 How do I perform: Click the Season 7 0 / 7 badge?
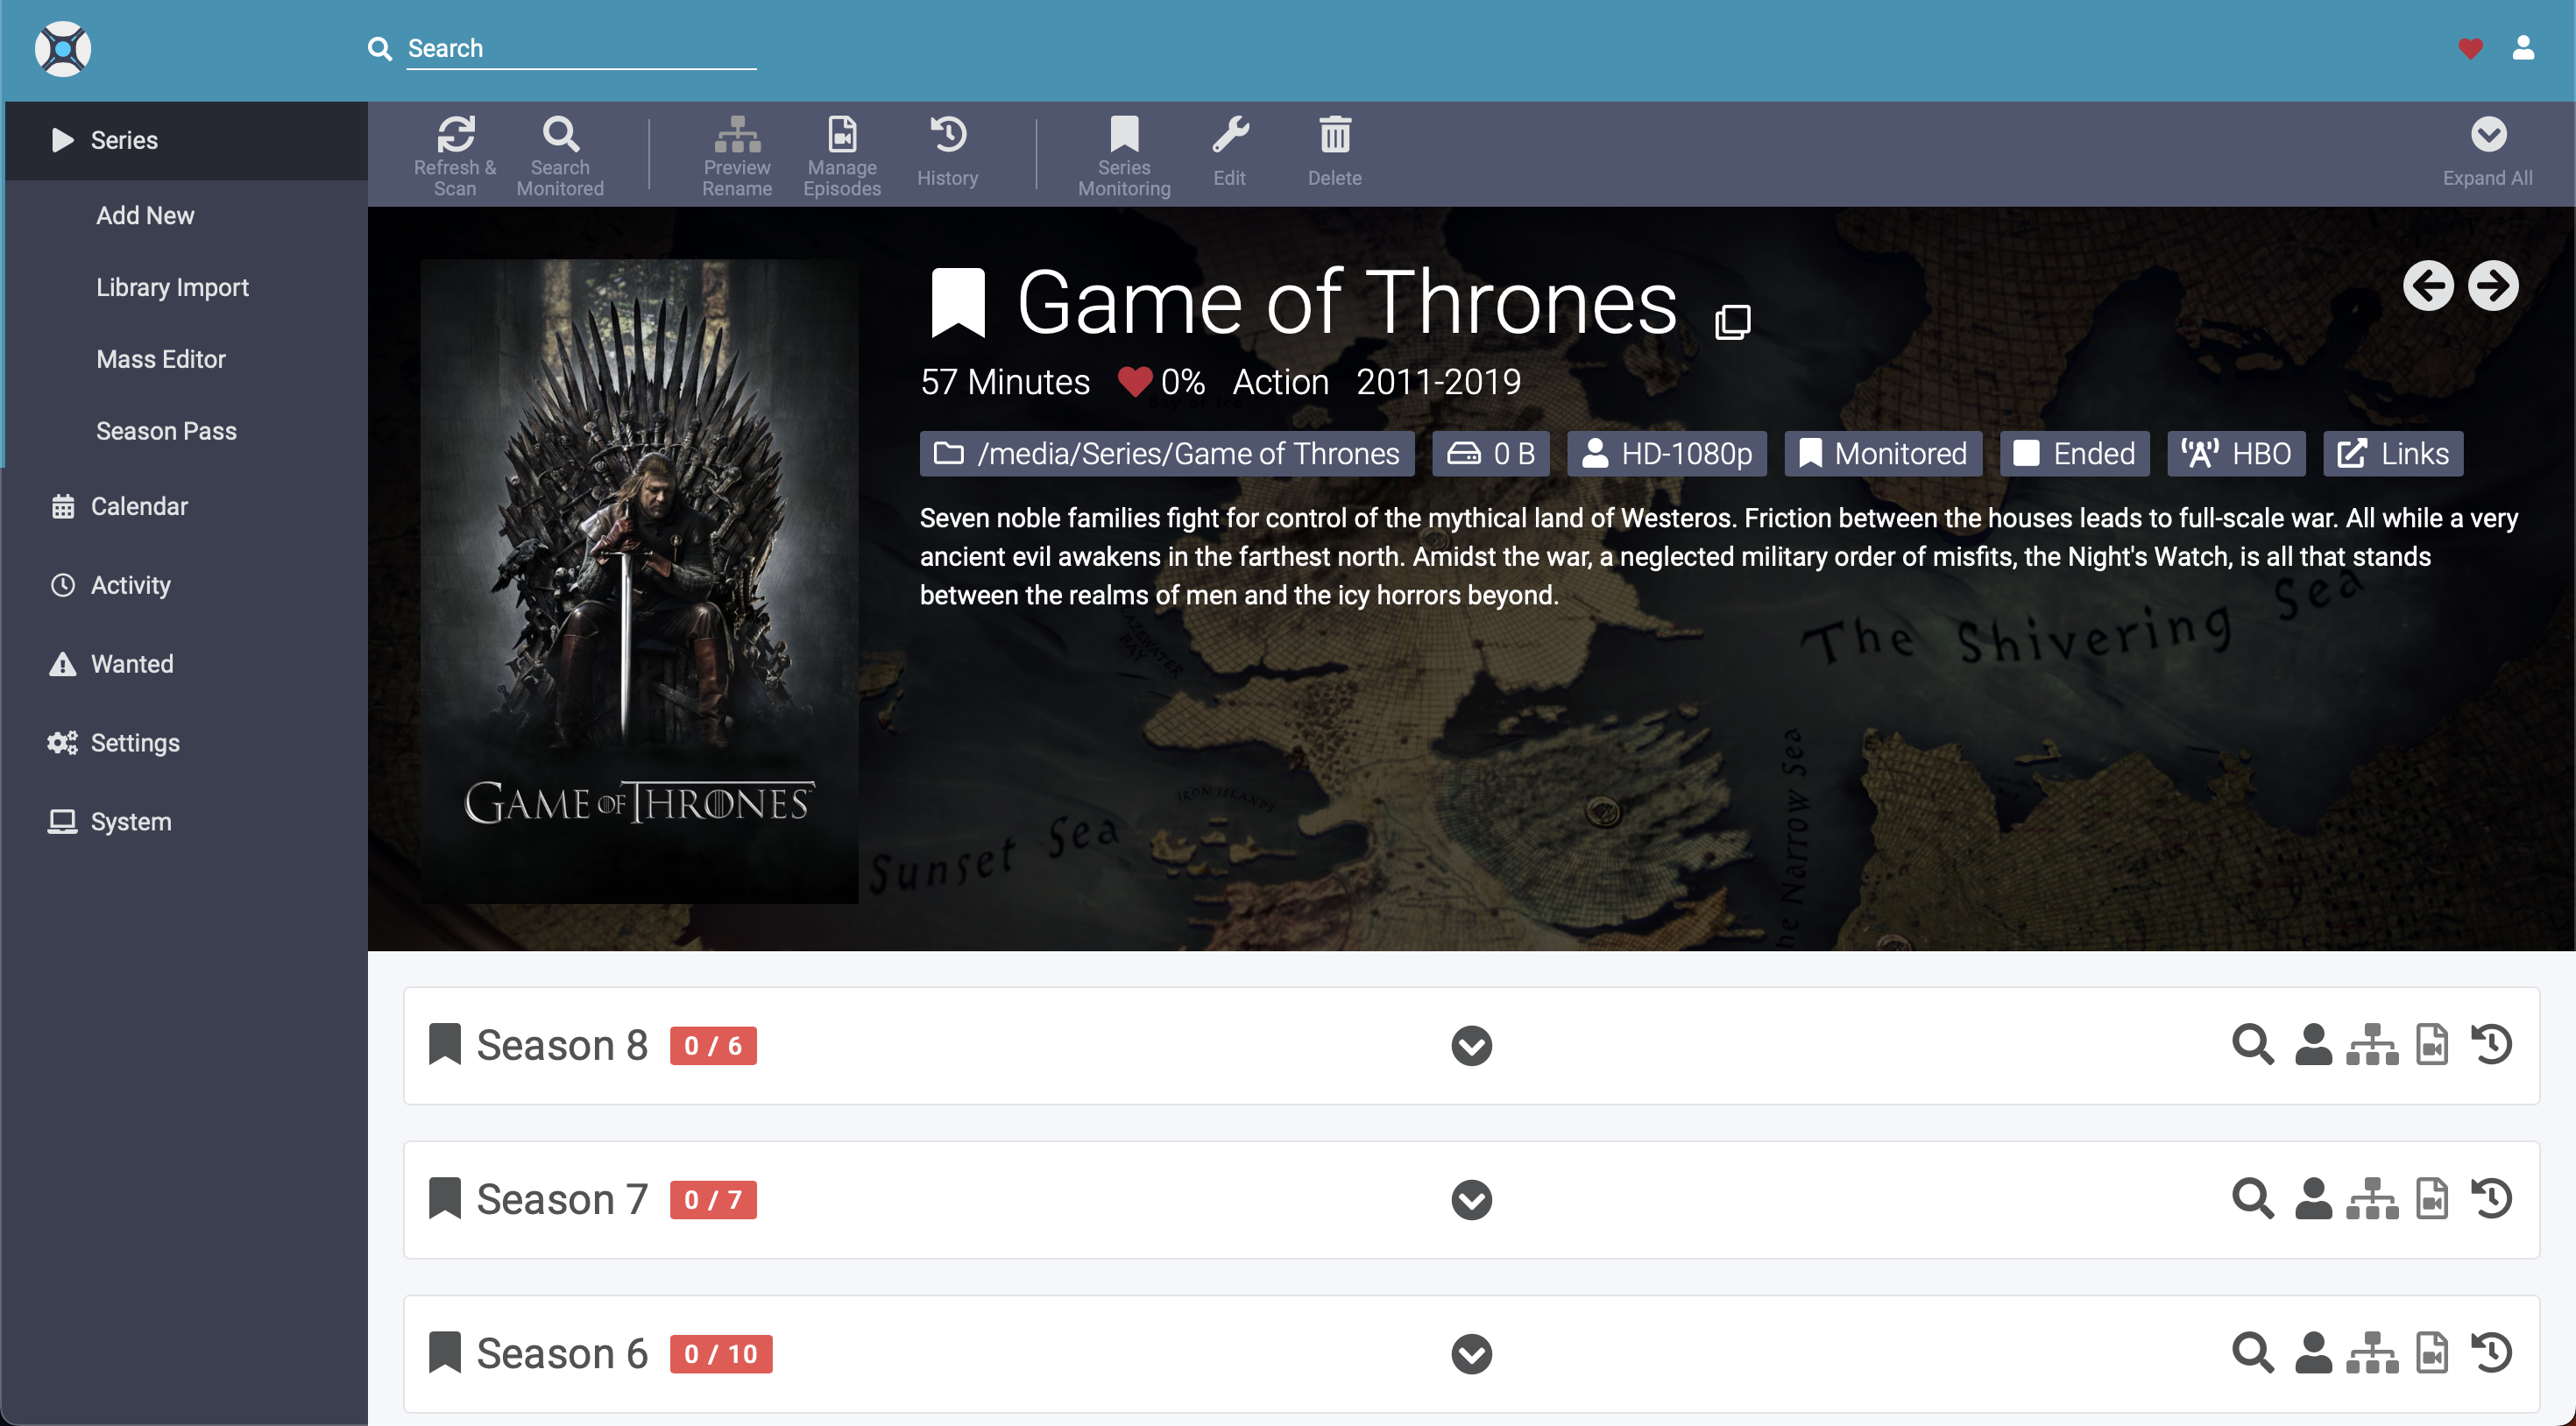click(x=713, y=1200)
